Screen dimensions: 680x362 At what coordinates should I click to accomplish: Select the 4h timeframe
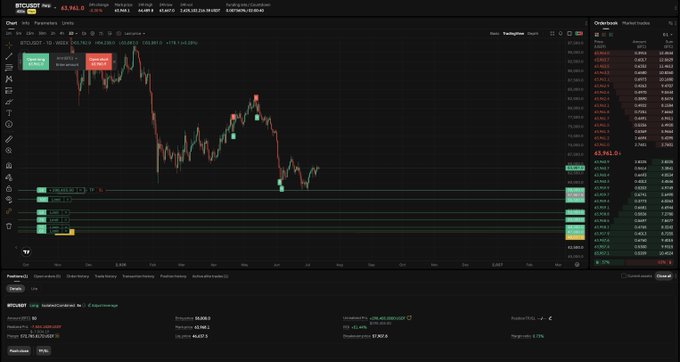click(62, 33)
